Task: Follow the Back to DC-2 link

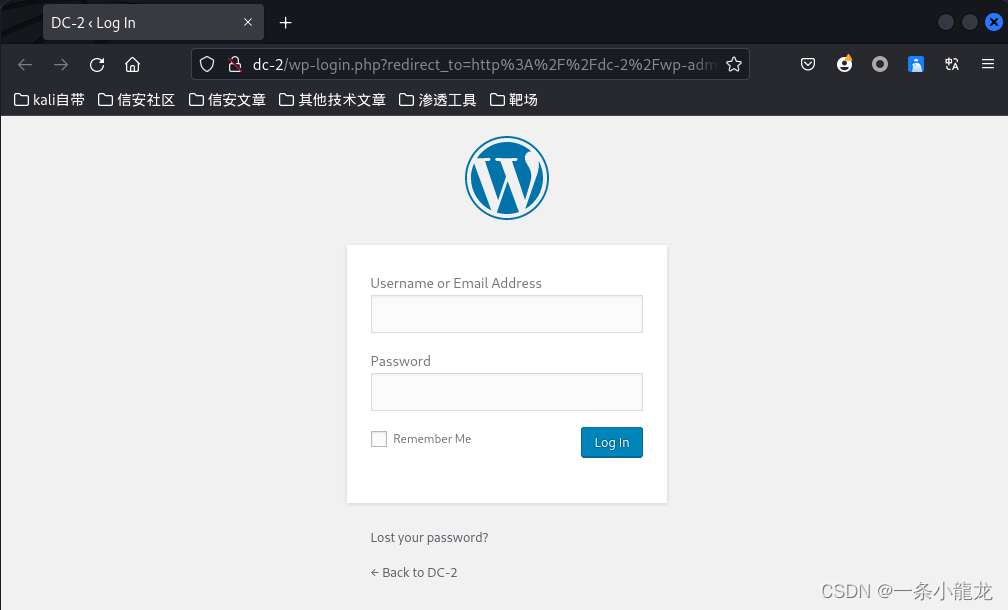Action: [x=414, y=572]
